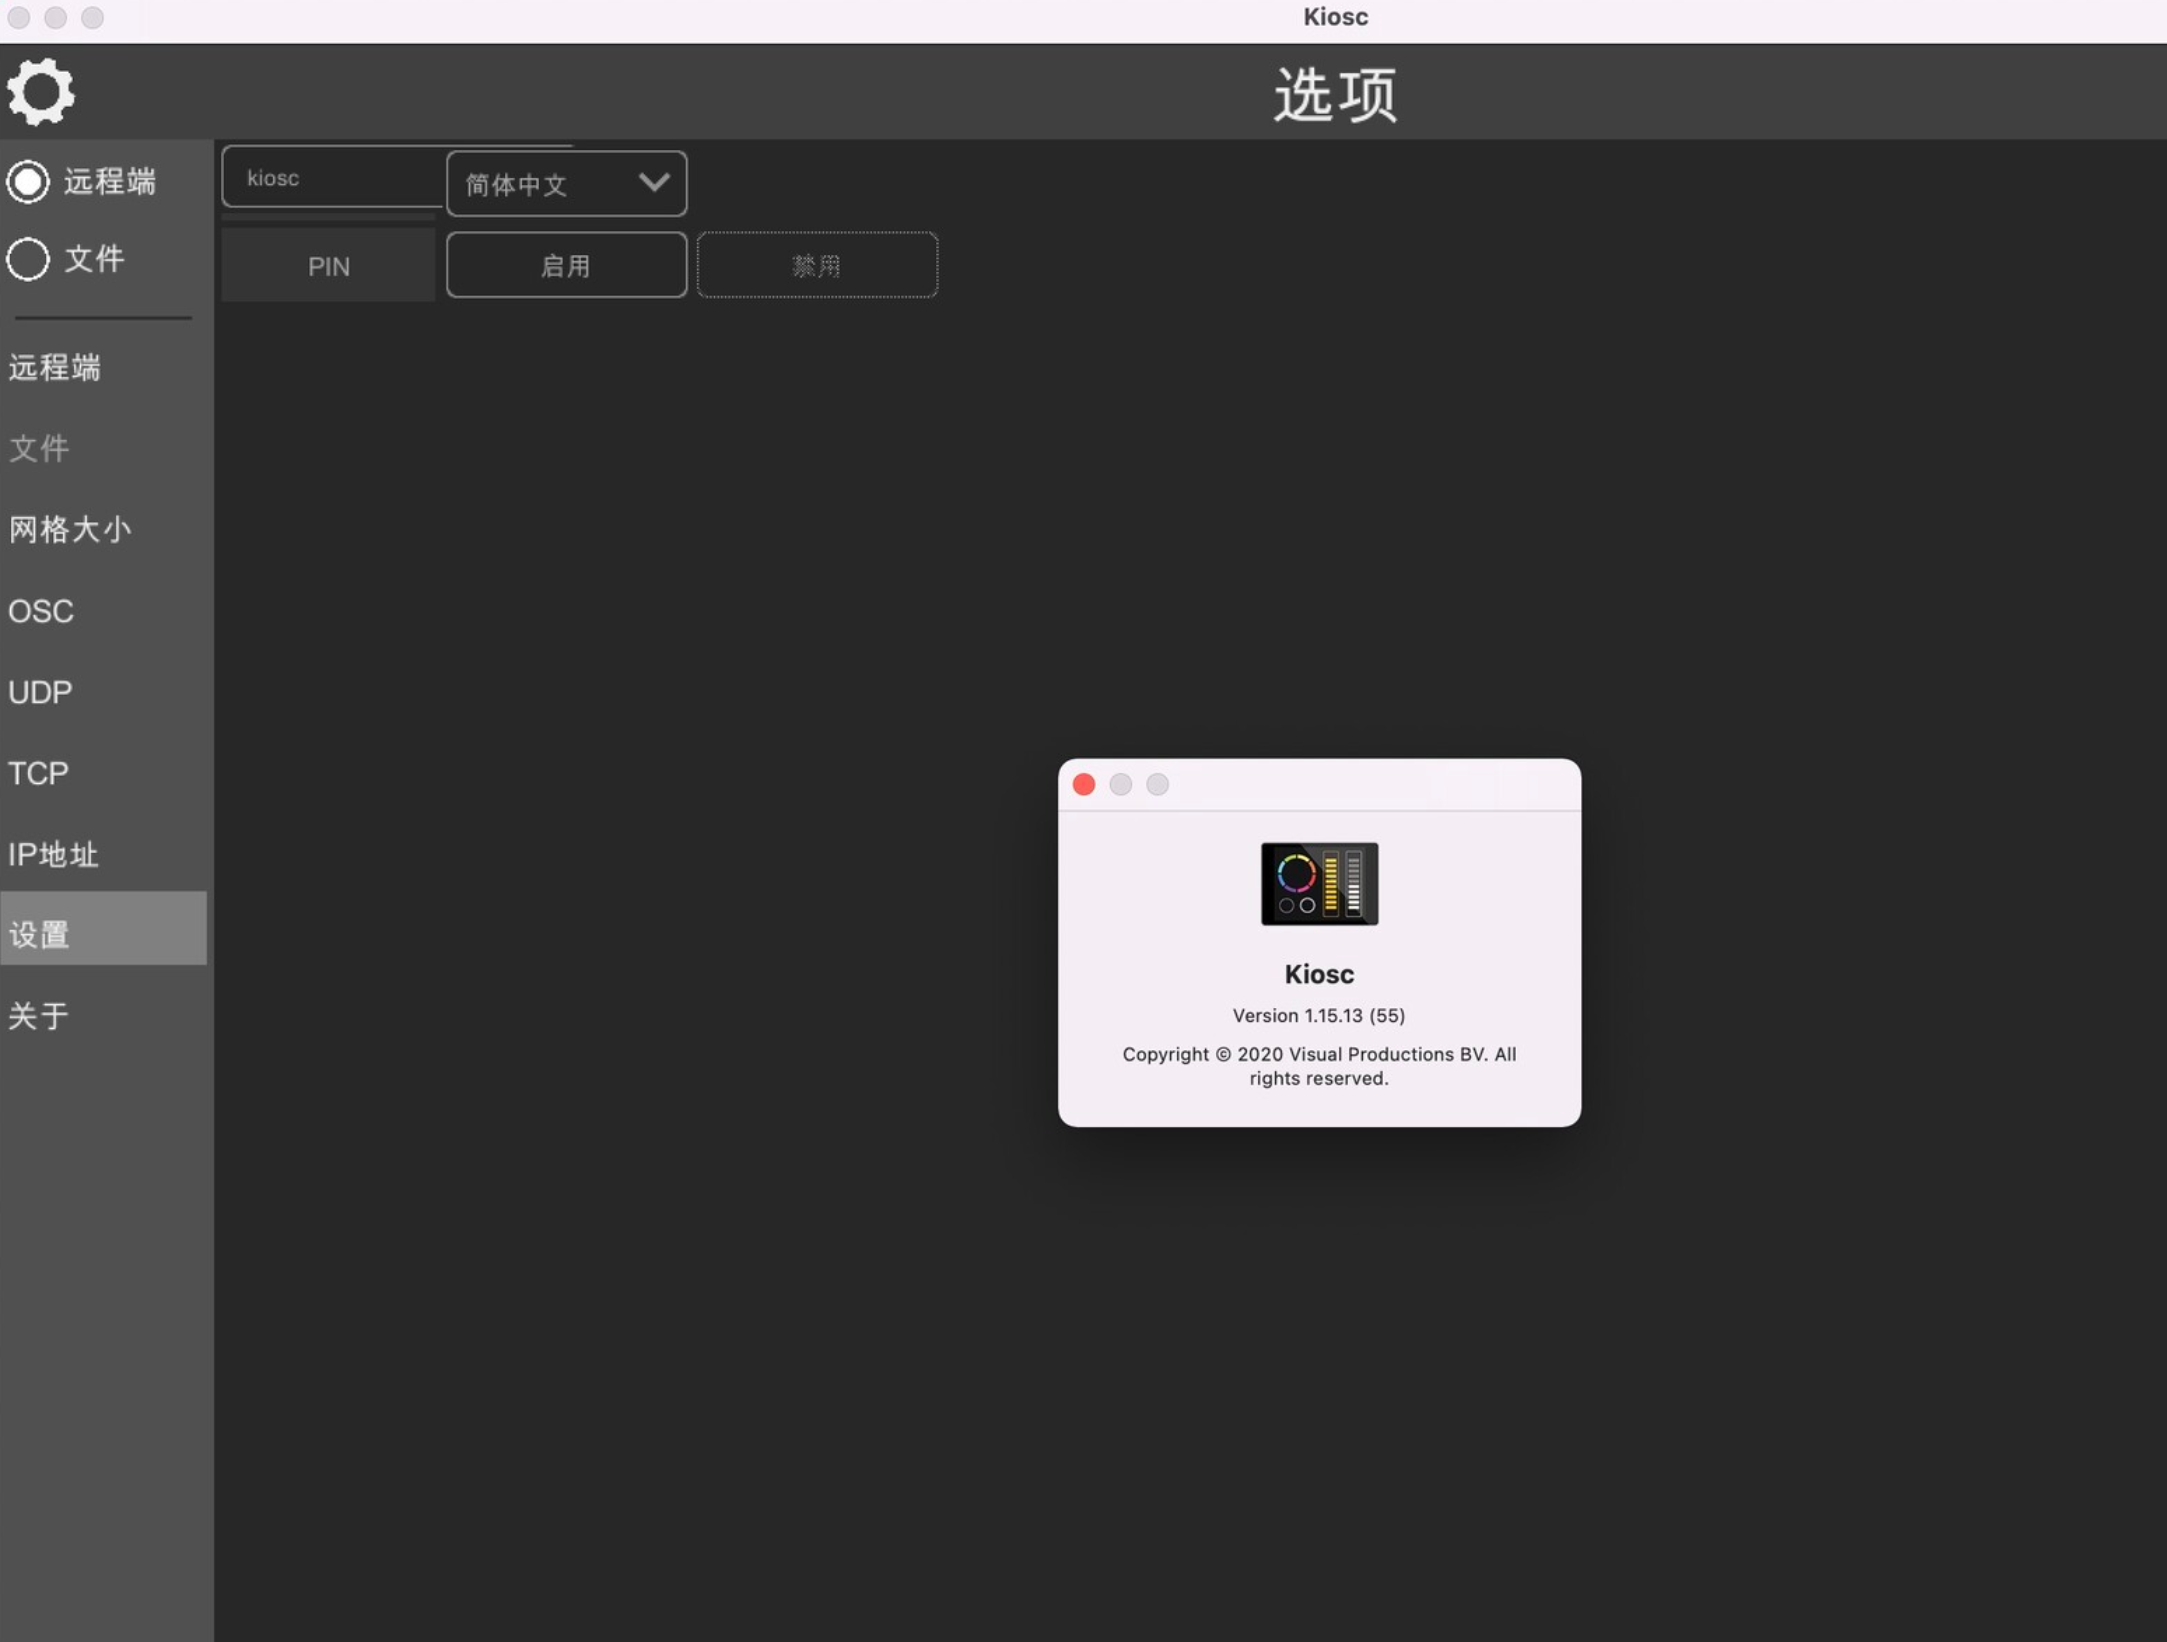Screen dimensions: 2167x1642
Task: Click the gear options icon
Action: (41, 92)
